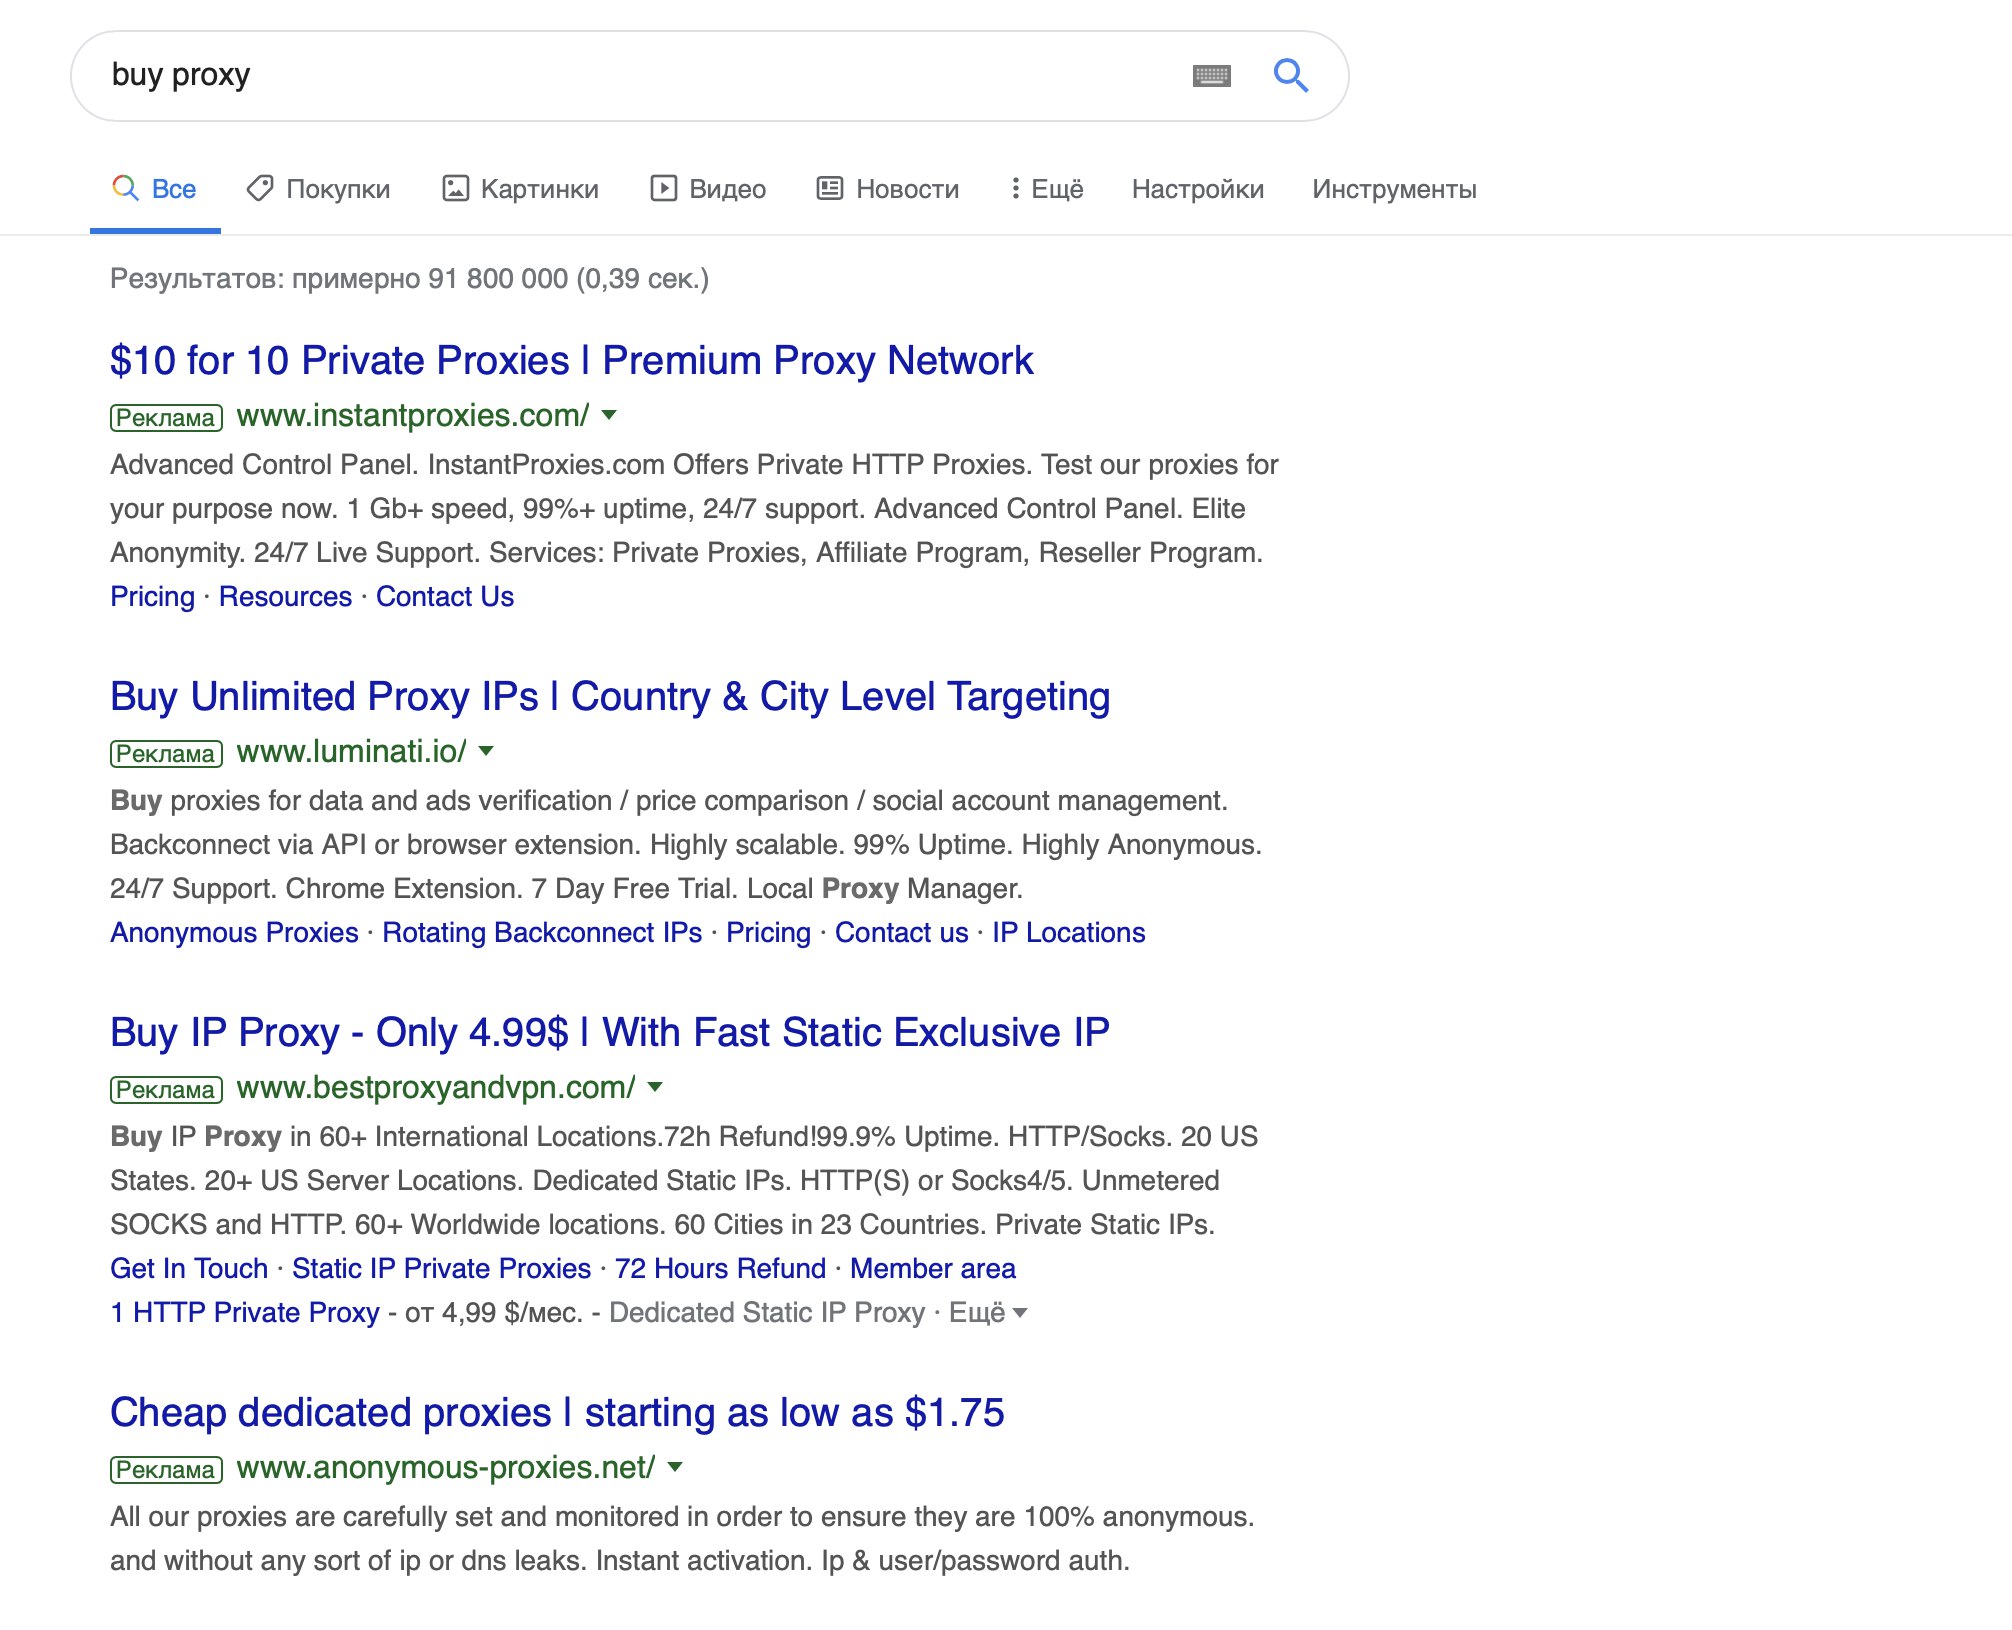Open the Новости tab
The height and width of the screenshot is (1630, 2012).
(x=888, y=189)
